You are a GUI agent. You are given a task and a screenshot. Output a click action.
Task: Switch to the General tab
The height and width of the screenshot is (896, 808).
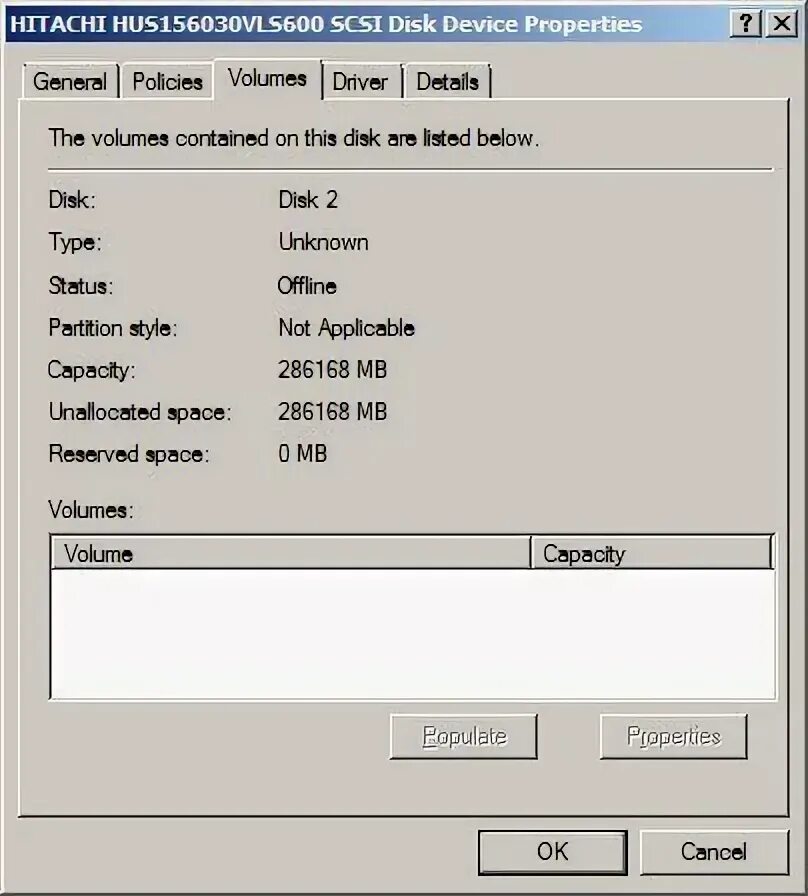(x=70, y=81)
